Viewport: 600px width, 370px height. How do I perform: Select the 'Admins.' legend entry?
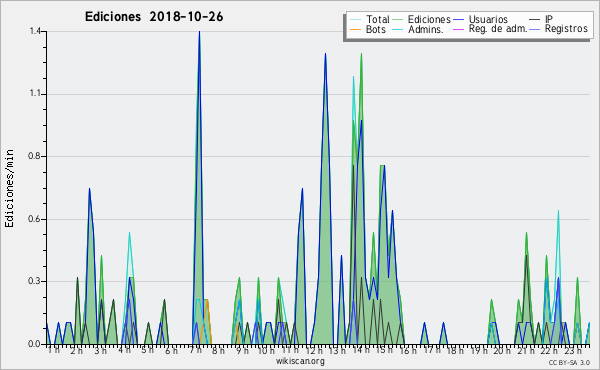point(426,29)
